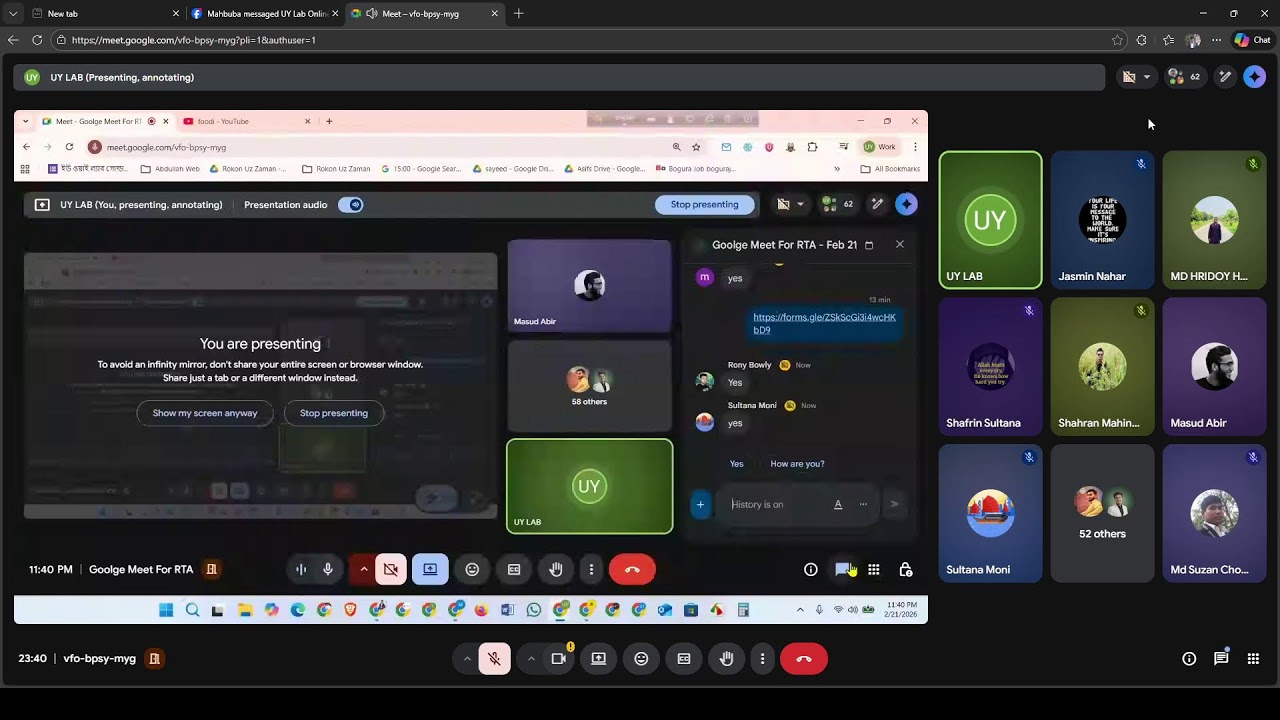Click the Yes suggested reply chip
Image resolution: width=1280 pixels, height=720 pixels.
point(737,464)
